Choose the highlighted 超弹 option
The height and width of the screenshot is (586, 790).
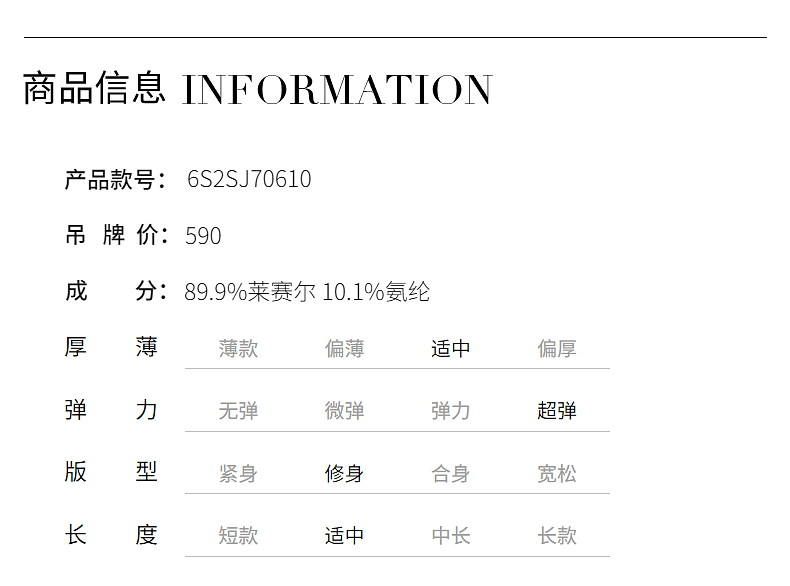click(x=556, y=411)
